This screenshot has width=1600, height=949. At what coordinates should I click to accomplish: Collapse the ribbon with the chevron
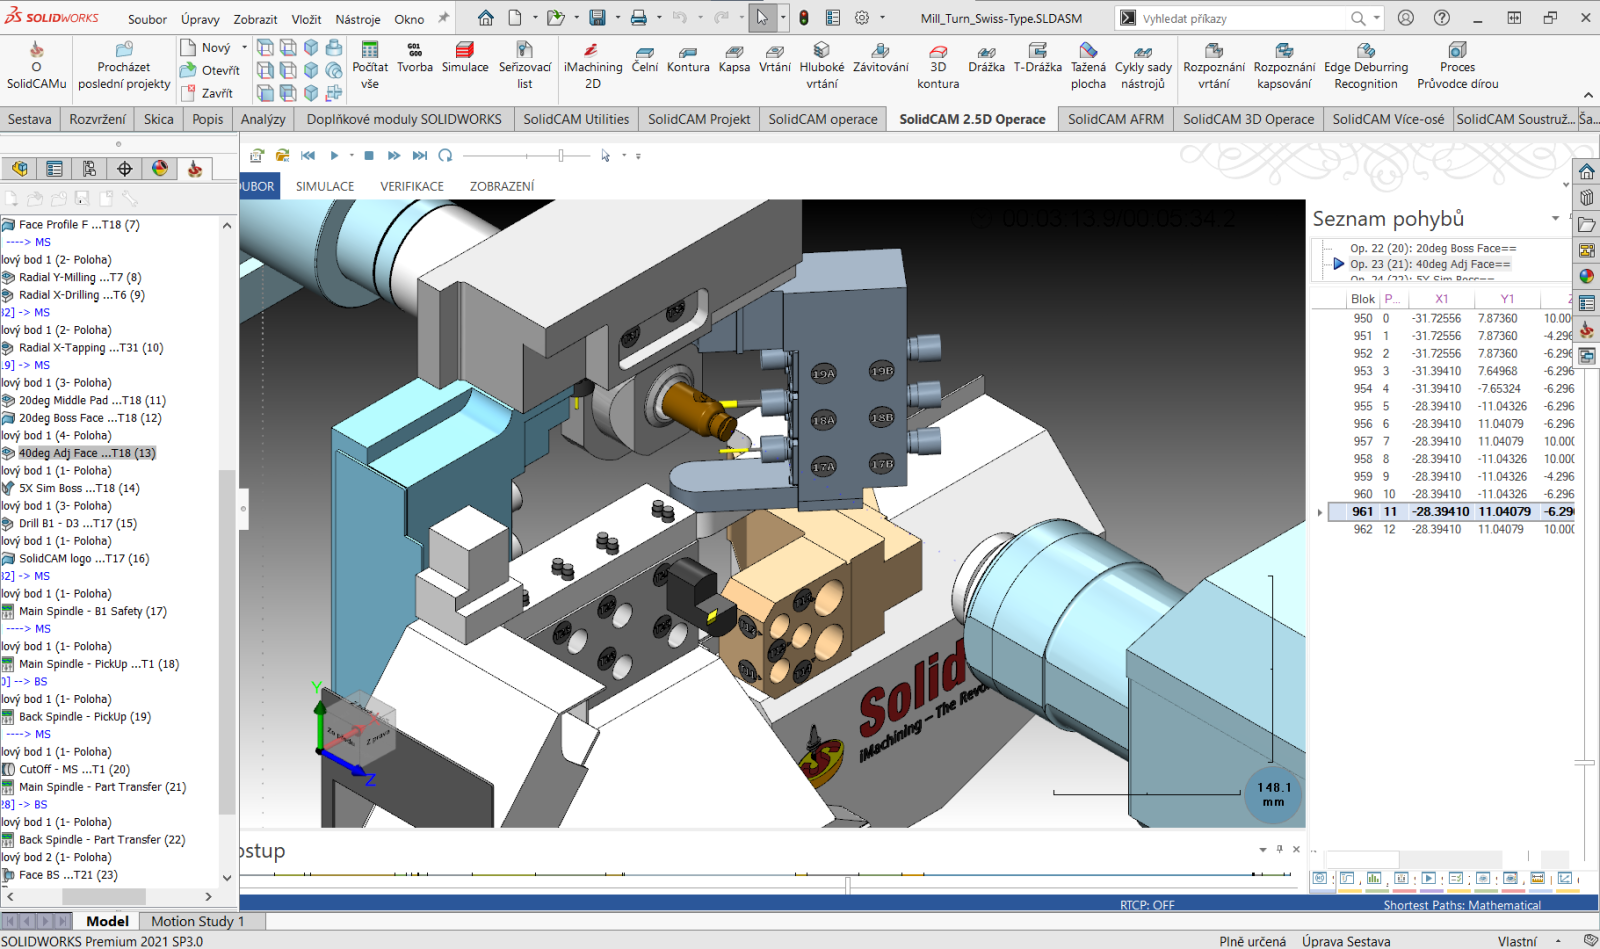click(x=1588, y=95)
